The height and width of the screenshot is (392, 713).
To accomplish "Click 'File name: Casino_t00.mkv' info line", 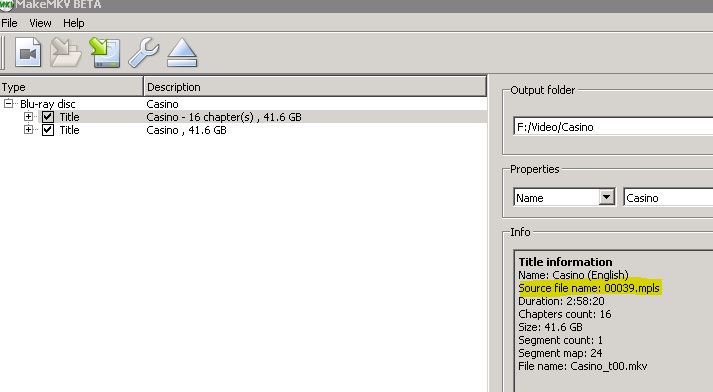I will tap(582, 366).
